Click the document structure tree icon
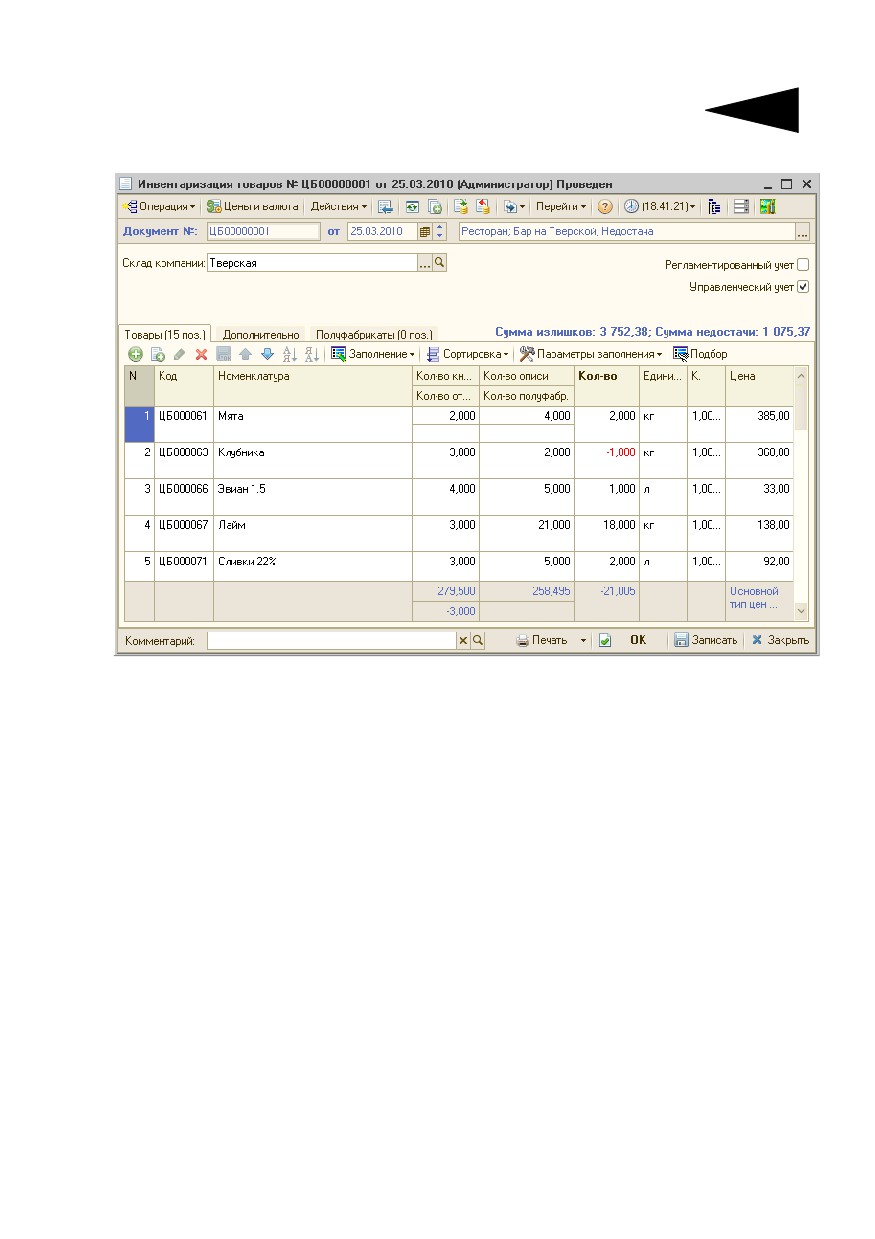Screen dimensions: 875x1239 click(714, 207)
